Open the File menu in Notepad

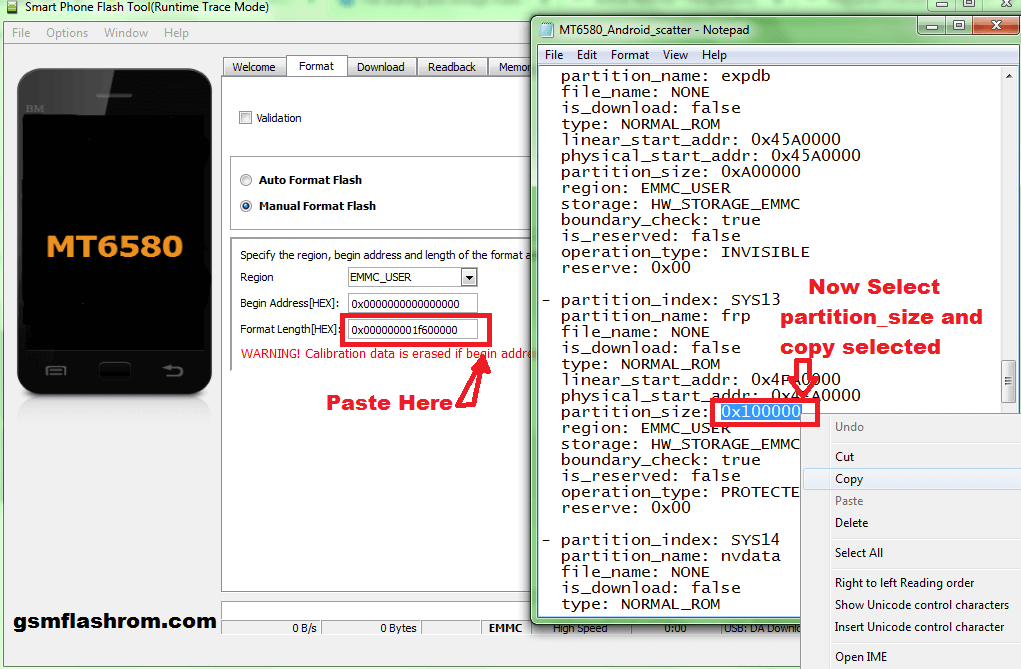click(x=554, y=55)
